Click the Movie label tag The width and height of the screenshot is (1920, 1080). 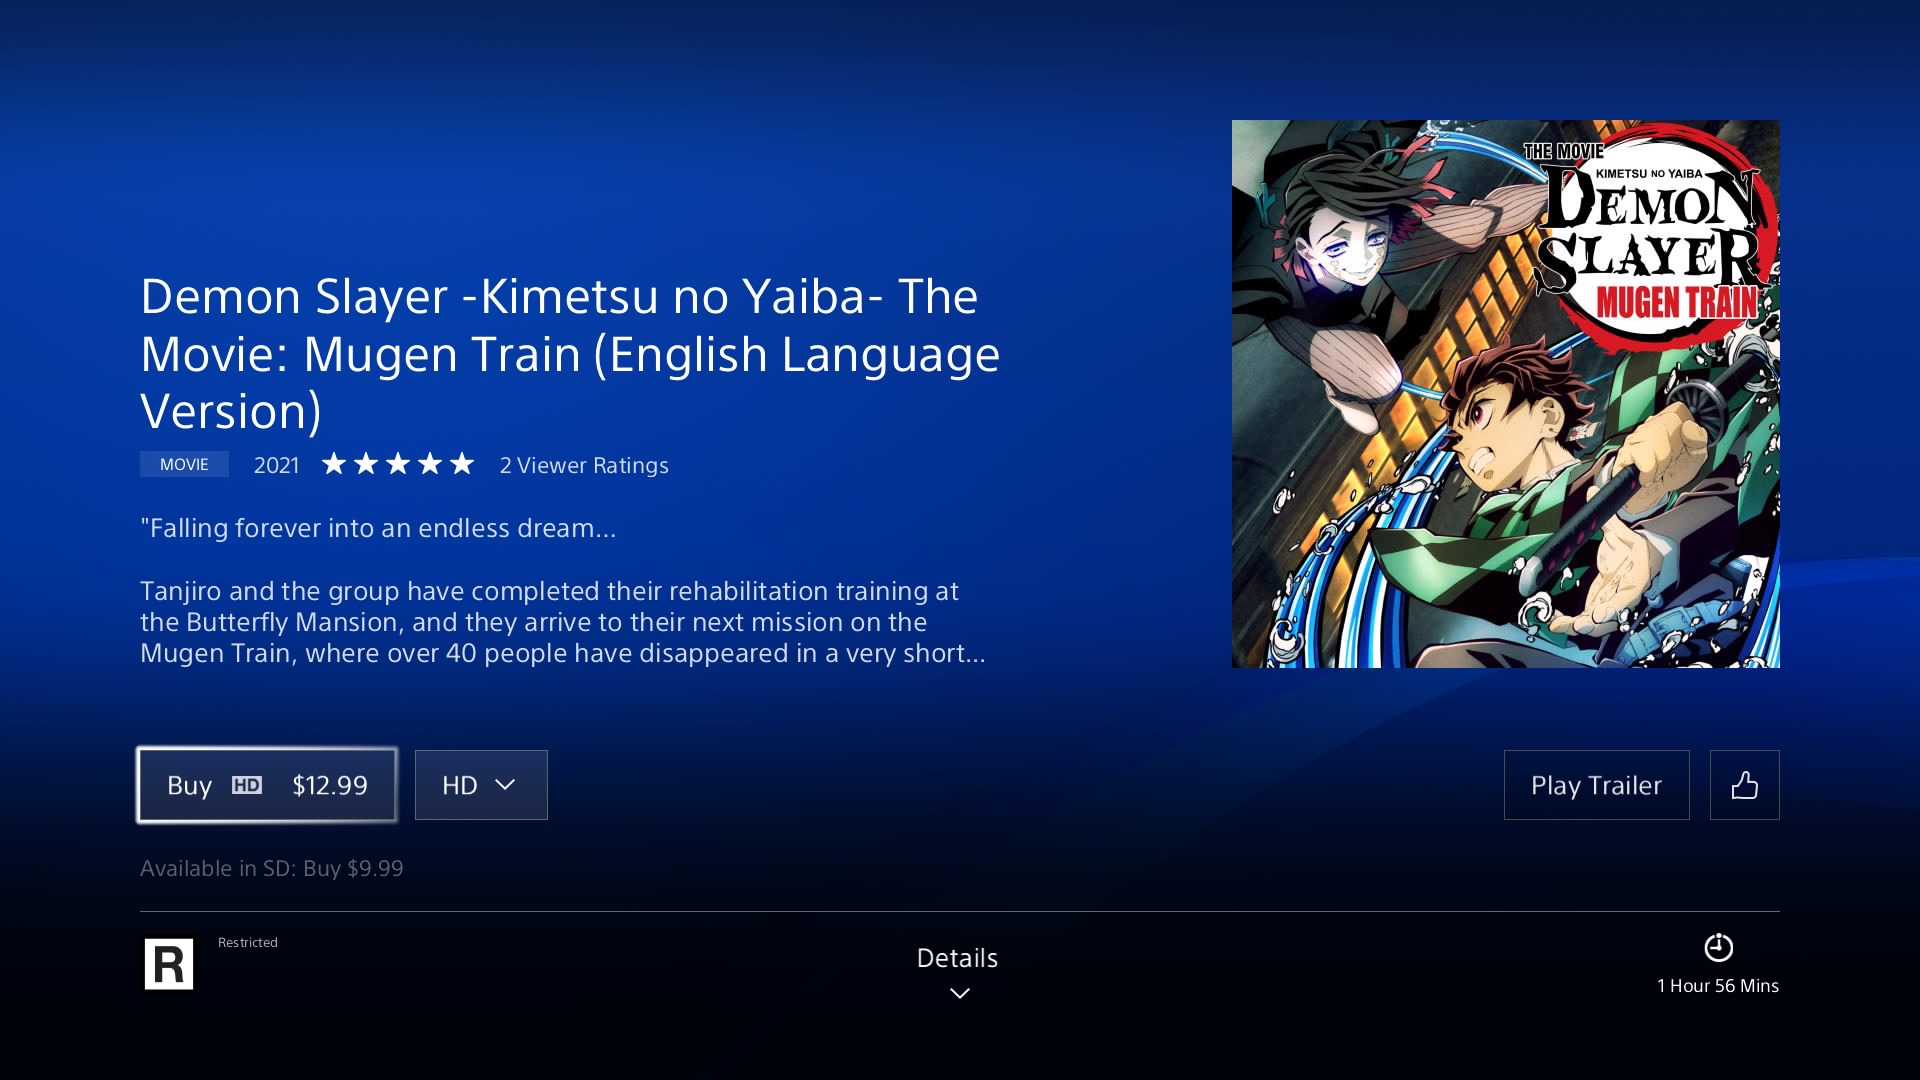(x=182, y=463)
